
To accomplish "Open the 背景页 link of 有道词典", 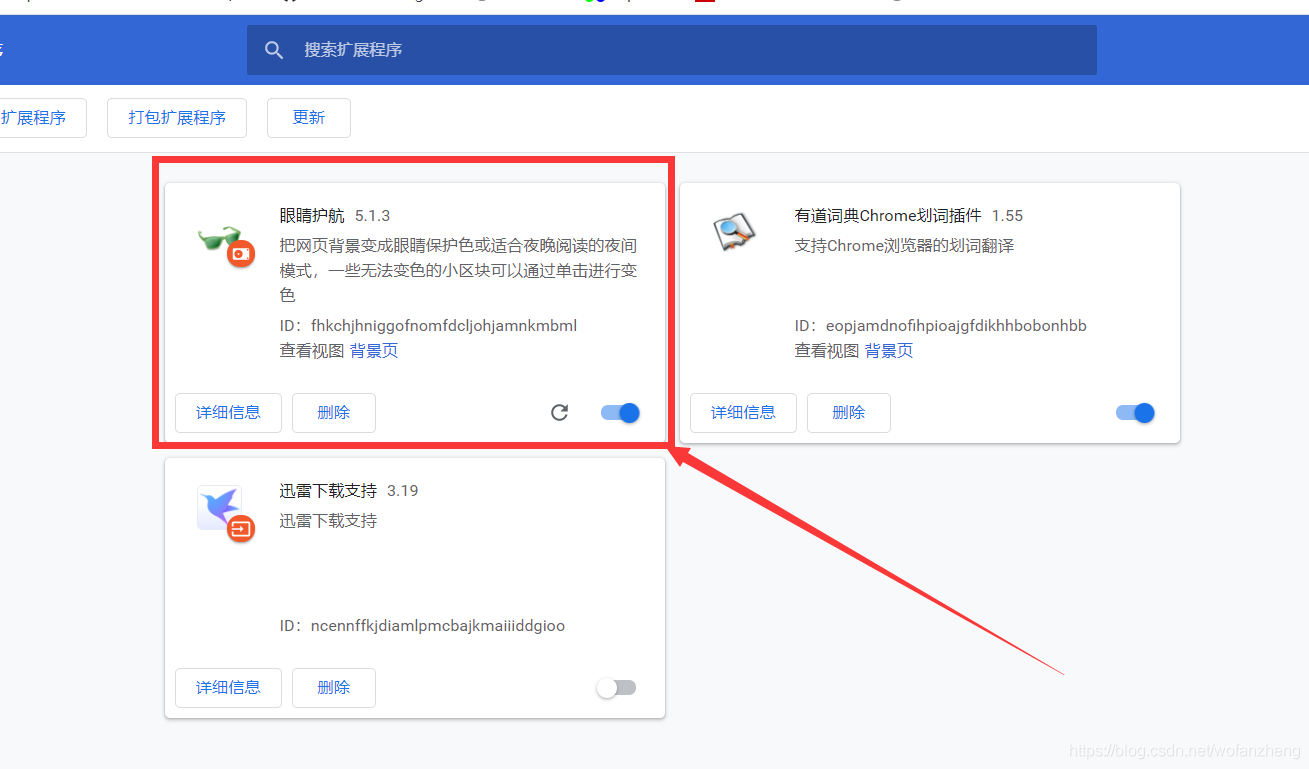I will (888, 350).
